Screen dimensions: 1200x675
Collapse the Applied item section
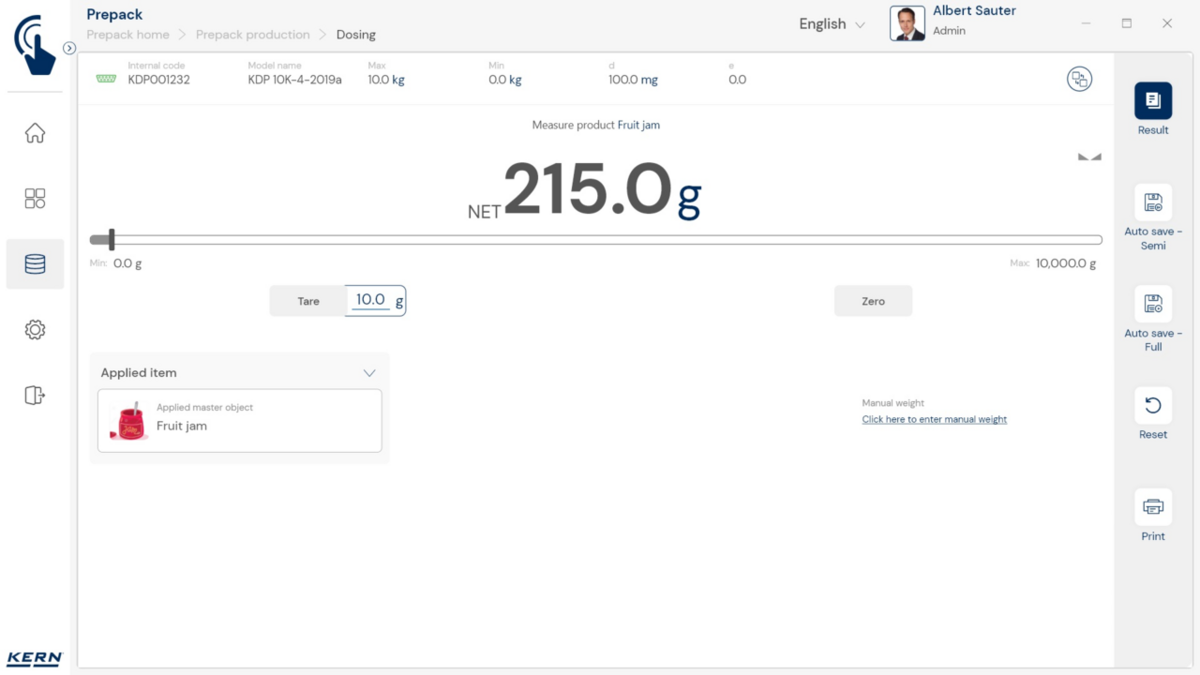[369, 373]
